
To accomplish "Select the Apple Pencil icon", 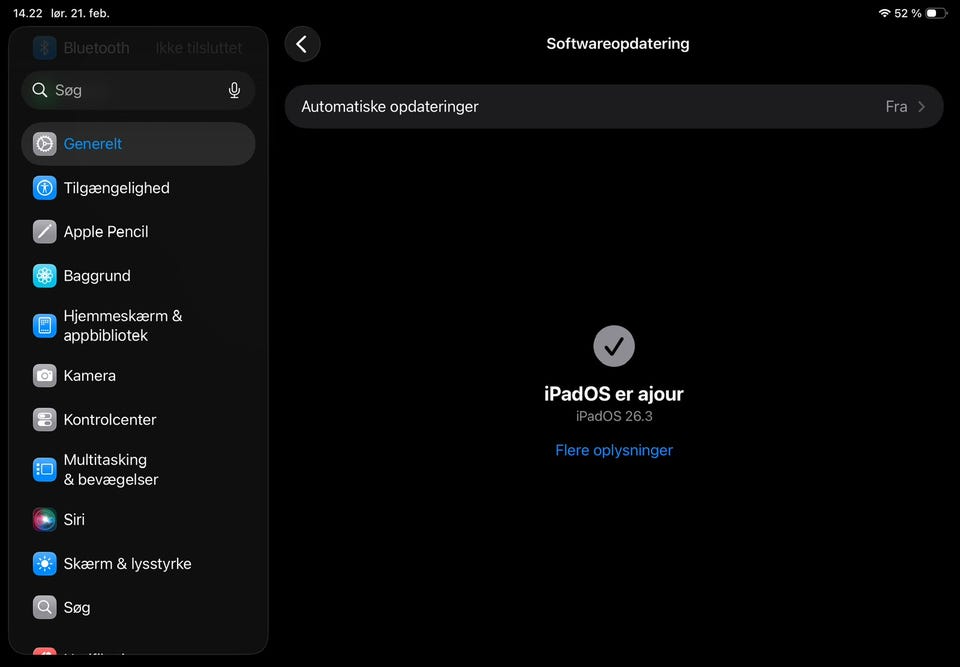I will 45,232.
